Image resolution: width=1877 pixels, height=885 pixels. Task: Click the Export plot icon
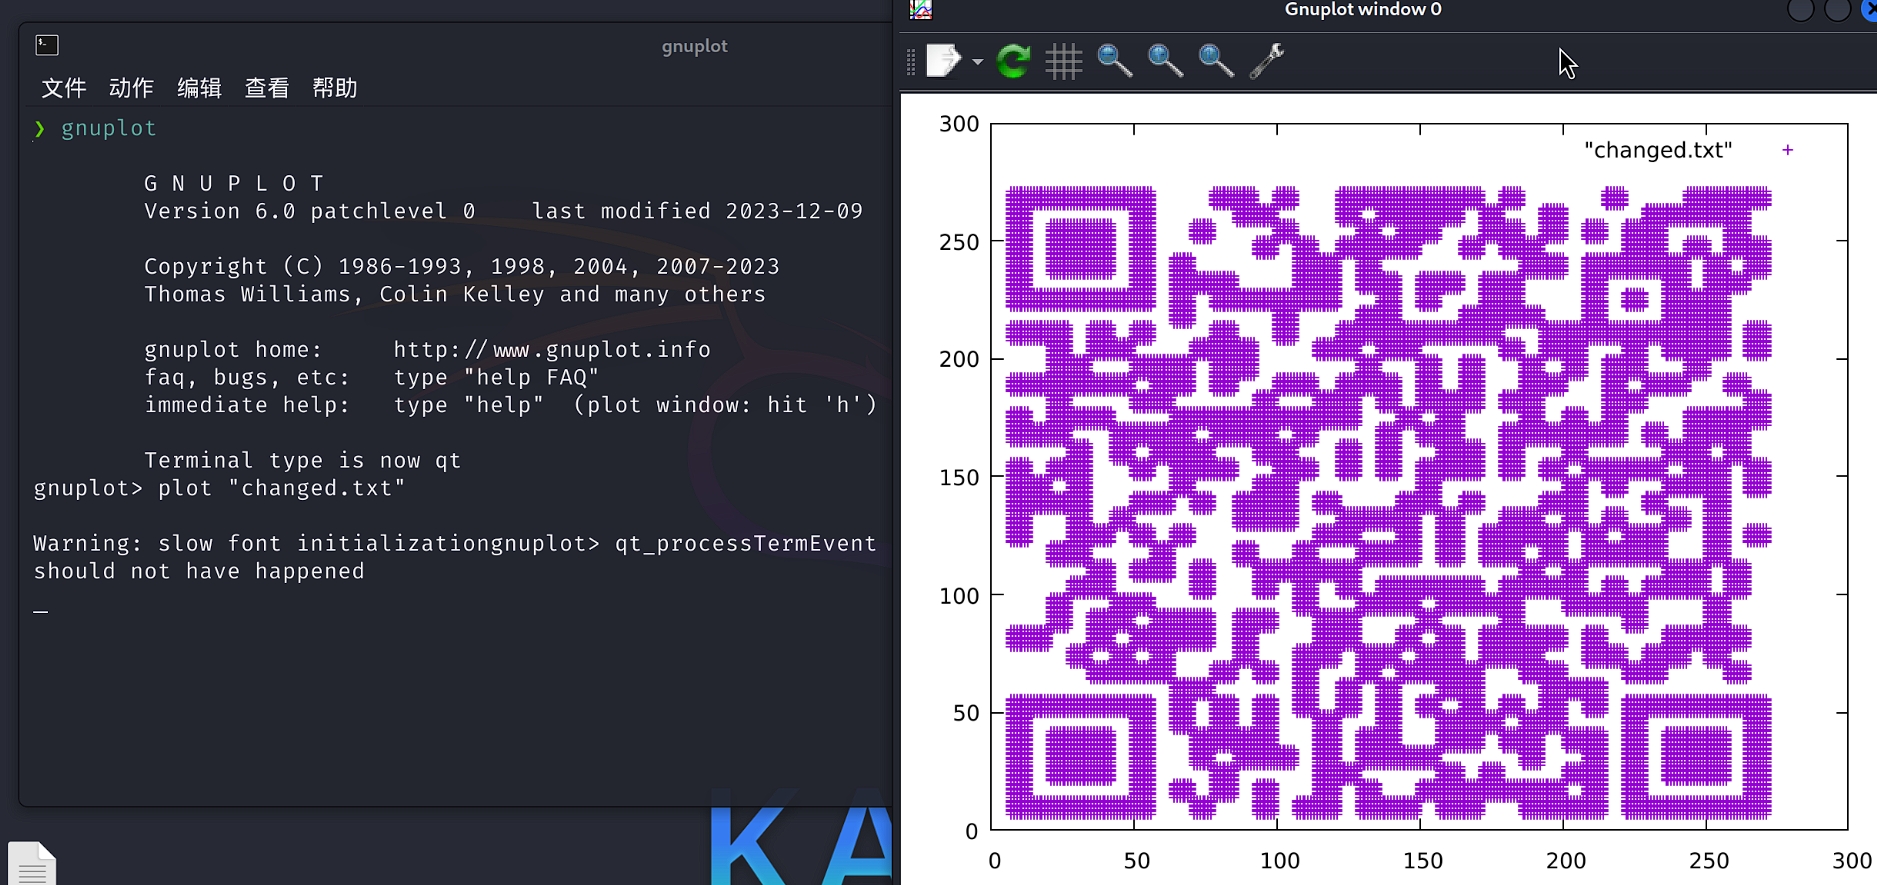(x=942, y=61)
